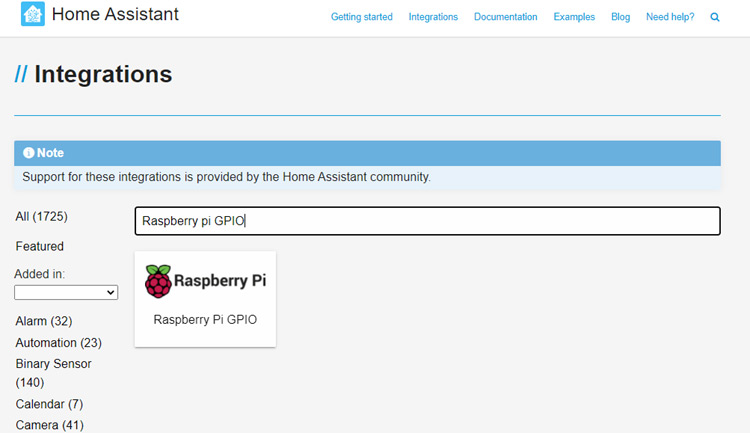750x433 pixels.
Task: Click the Note info circle icon
Action: coord(29,153)
